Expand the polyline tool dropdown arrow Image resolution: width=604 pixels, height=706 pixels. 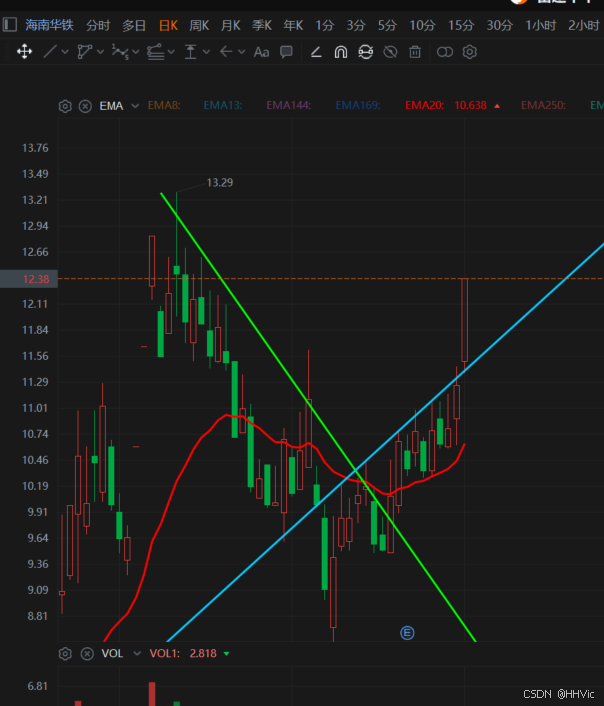coord(100,52)
